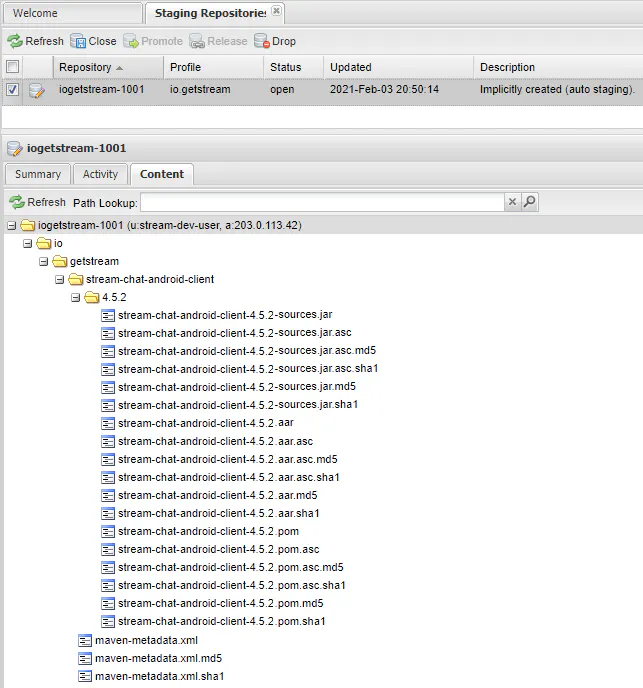Select file icon of 4.5.2.aar
643x688 pixels.
tap(108, 424)
